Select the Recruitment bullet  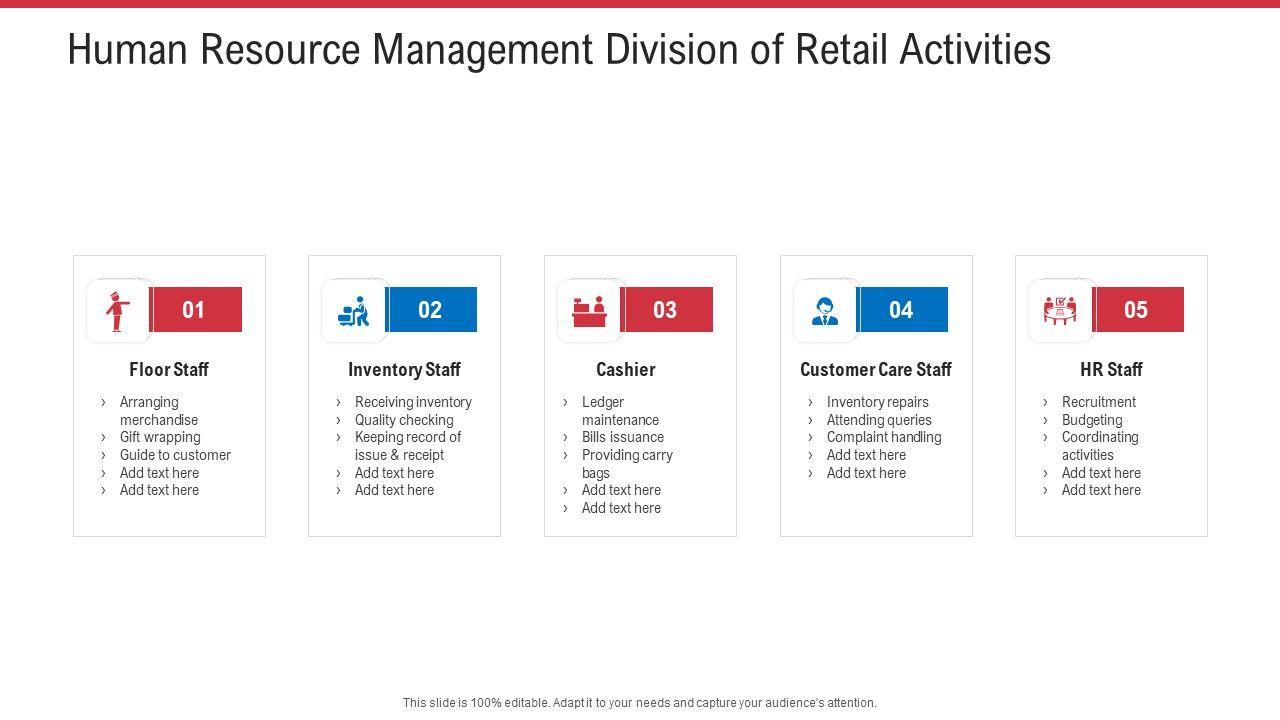1099,402
